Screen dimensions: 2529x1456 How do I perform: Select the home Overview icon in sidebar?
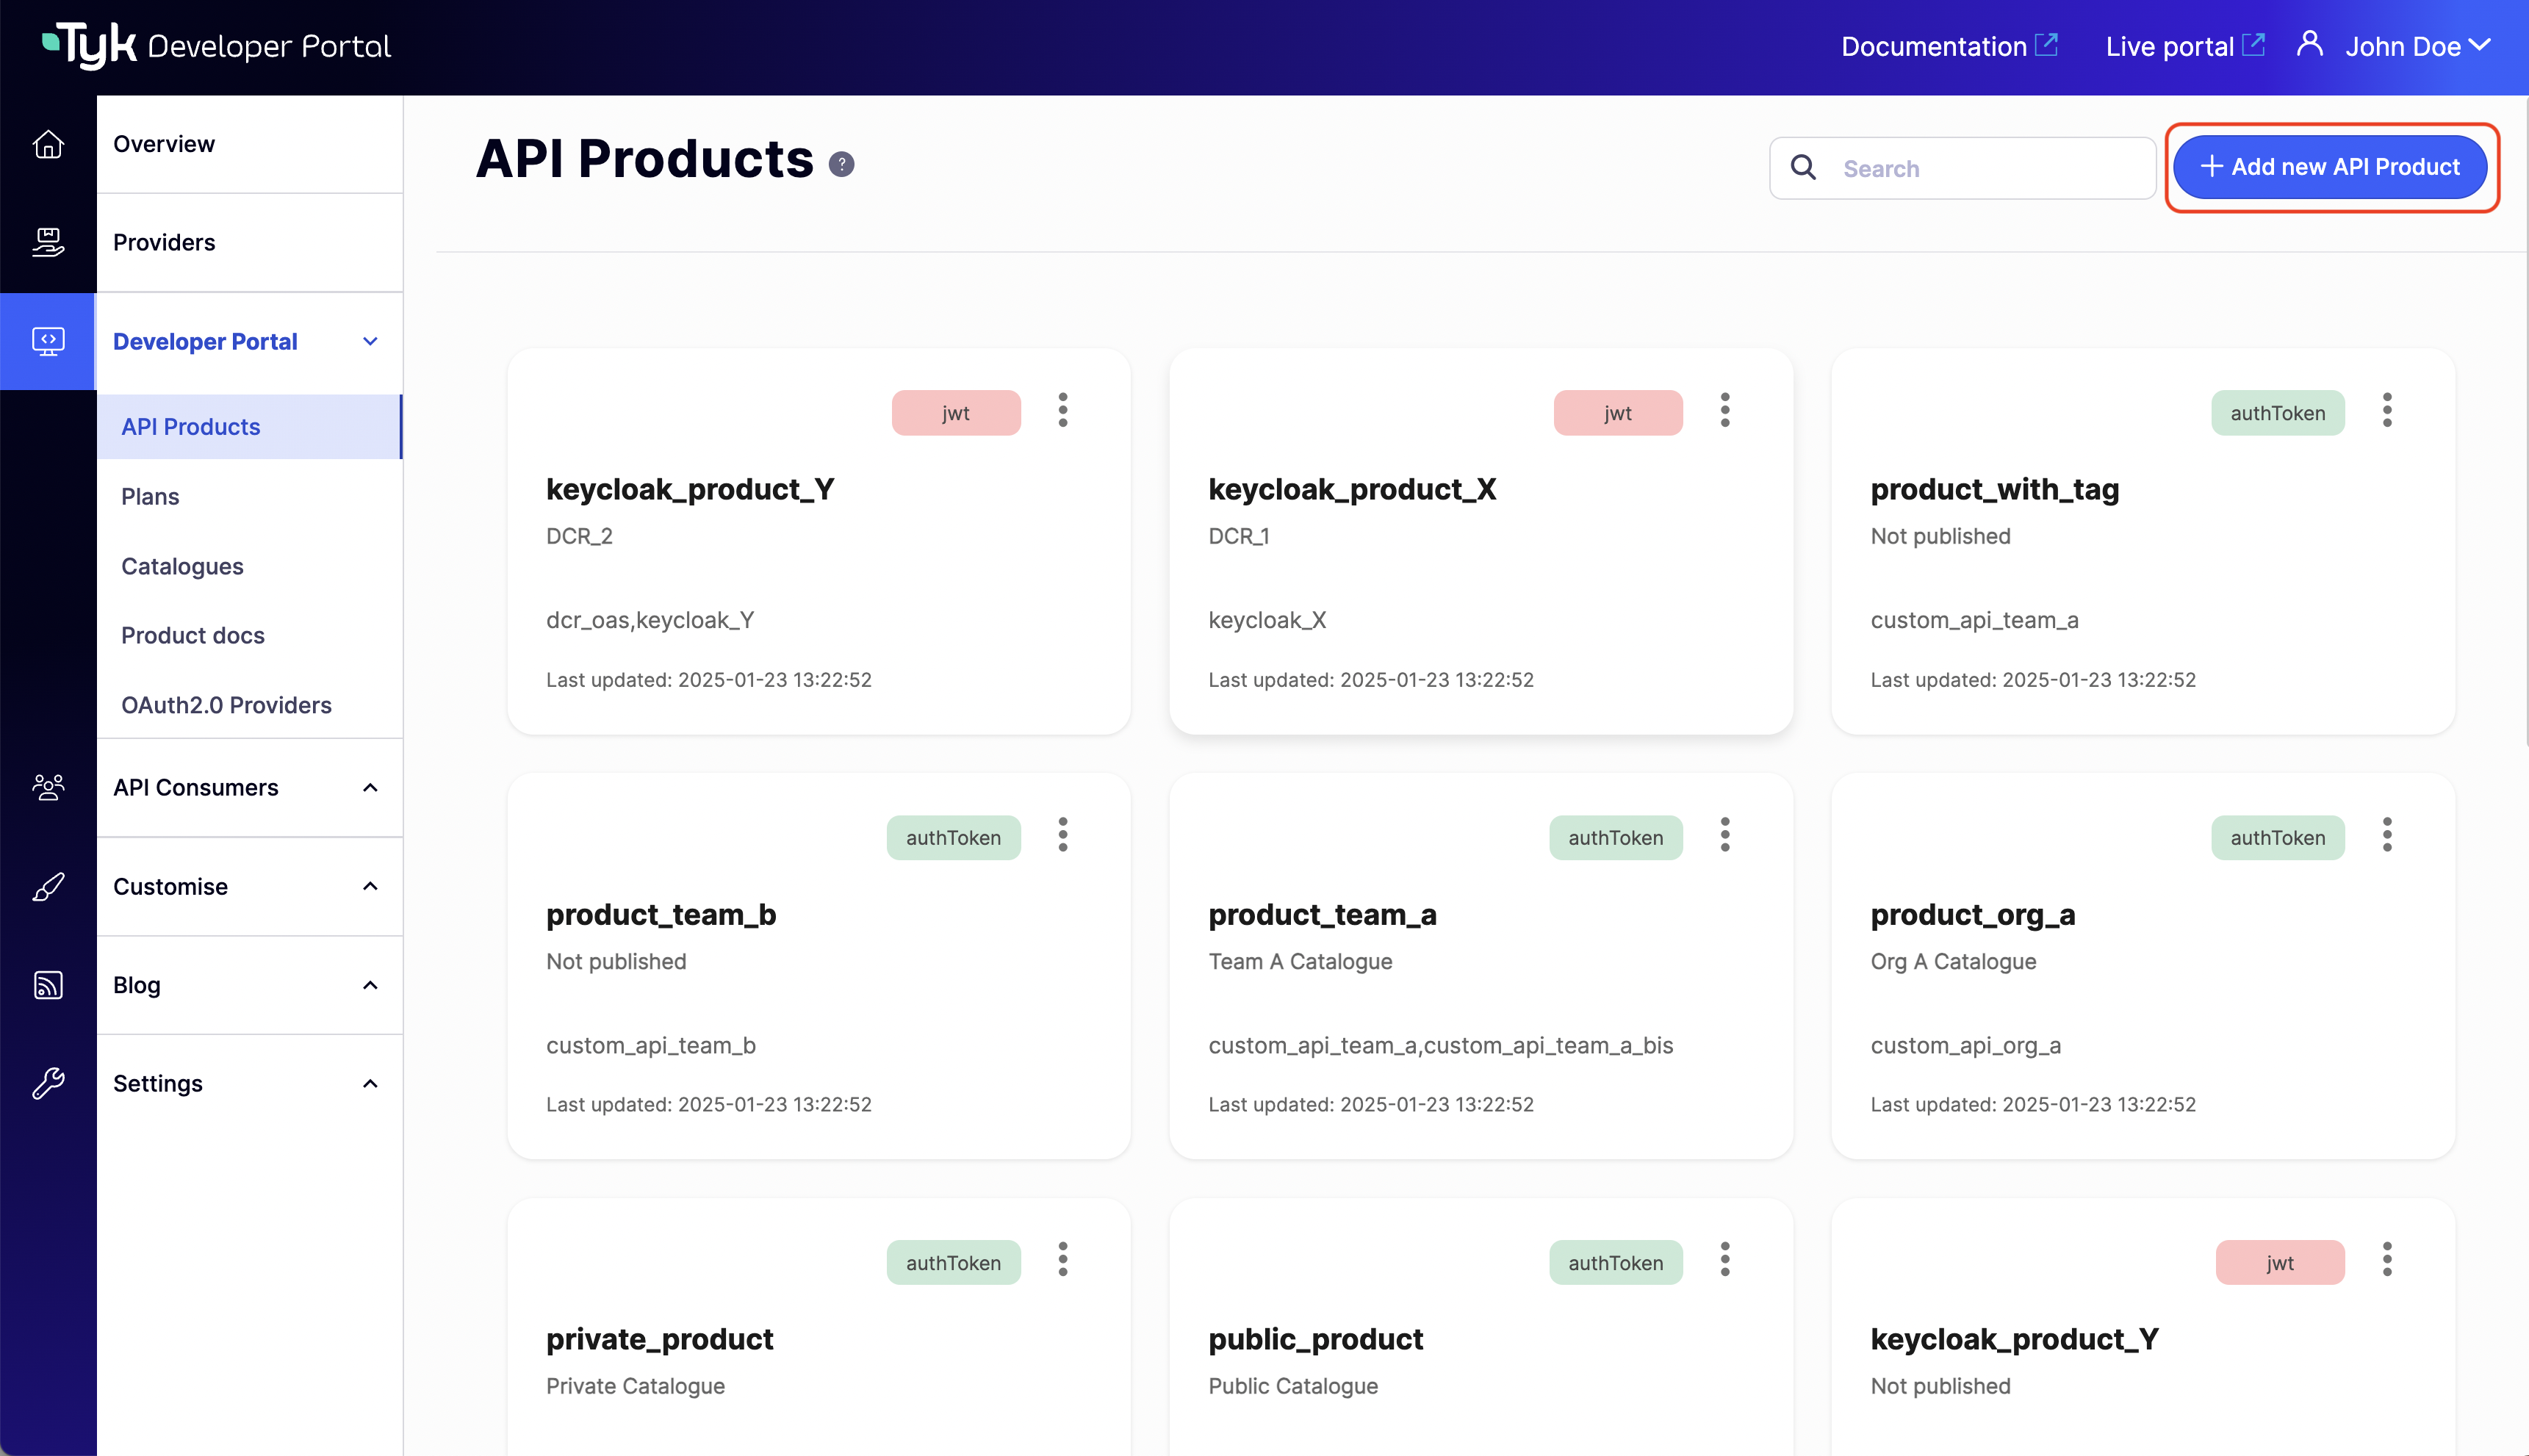coord(48,144)
